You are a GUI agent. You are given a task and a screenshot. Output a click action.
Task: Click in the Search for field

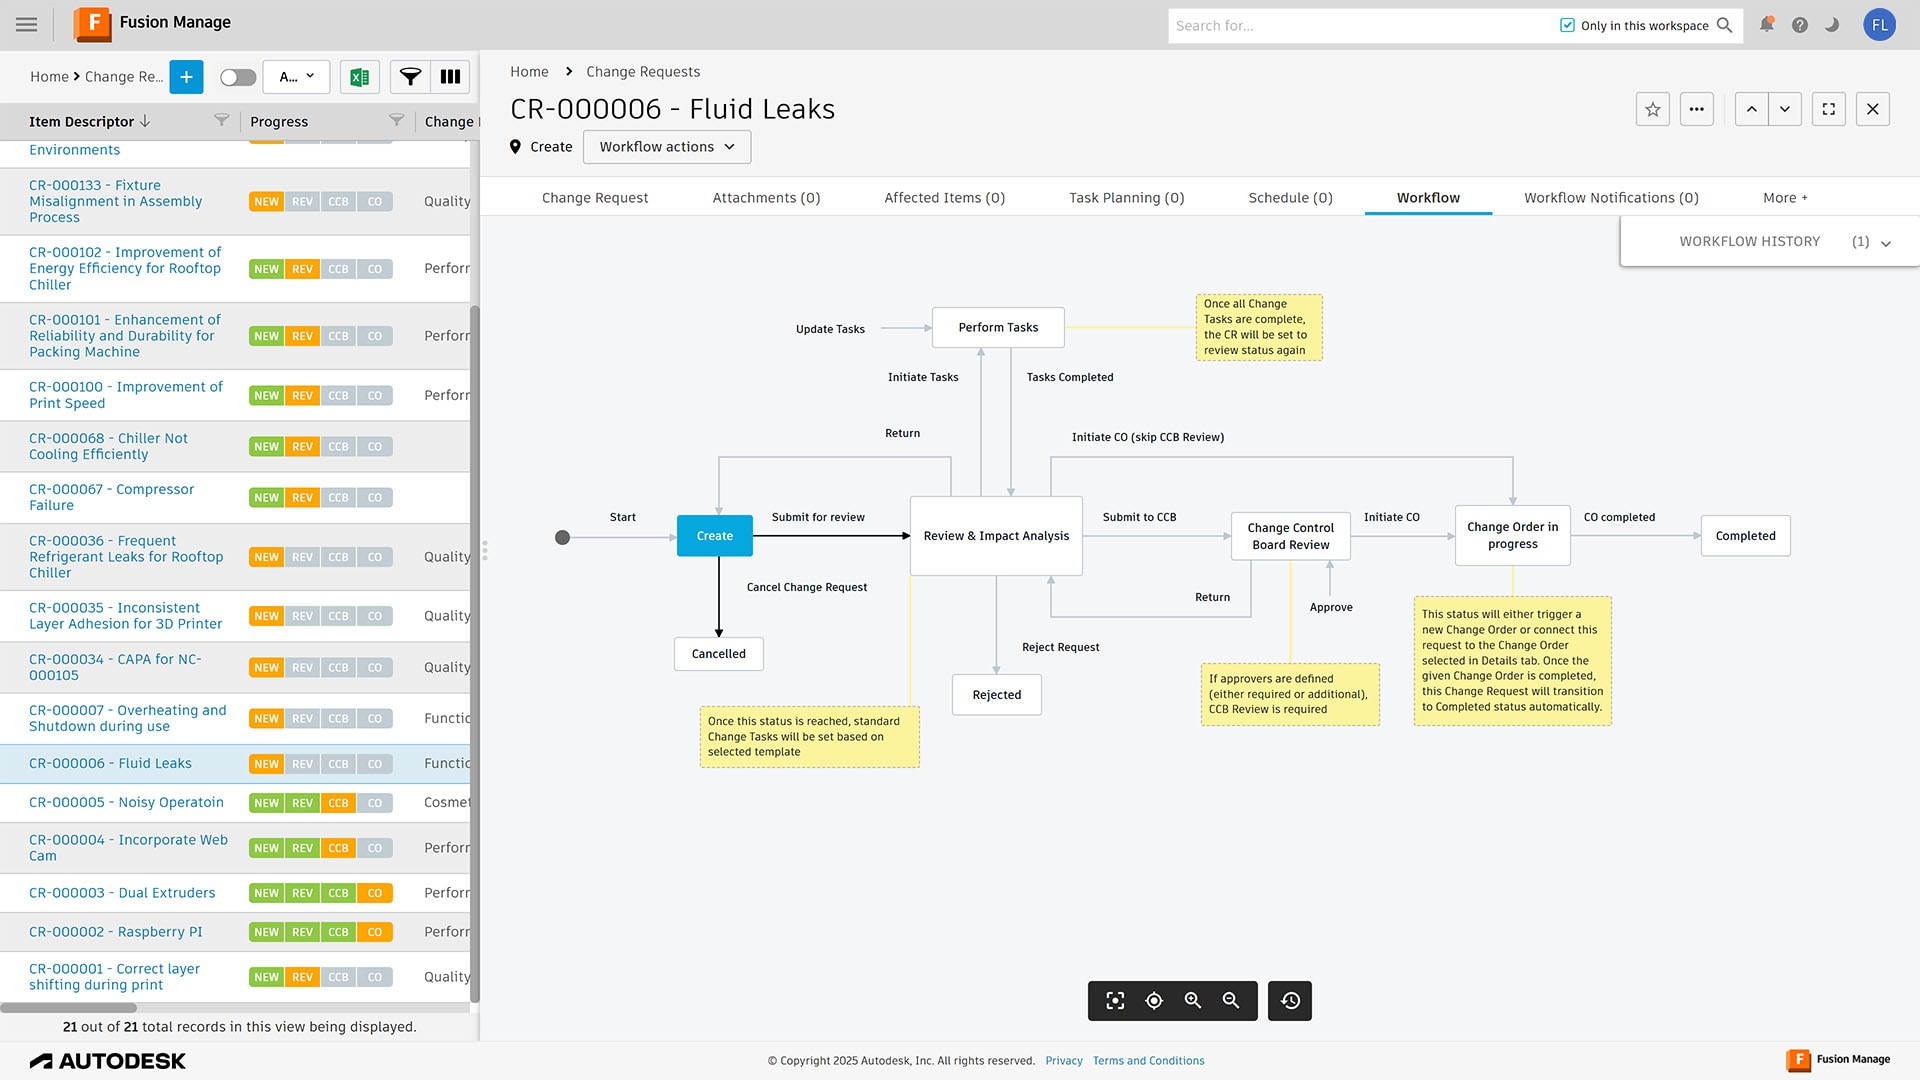click(1360, 26)
